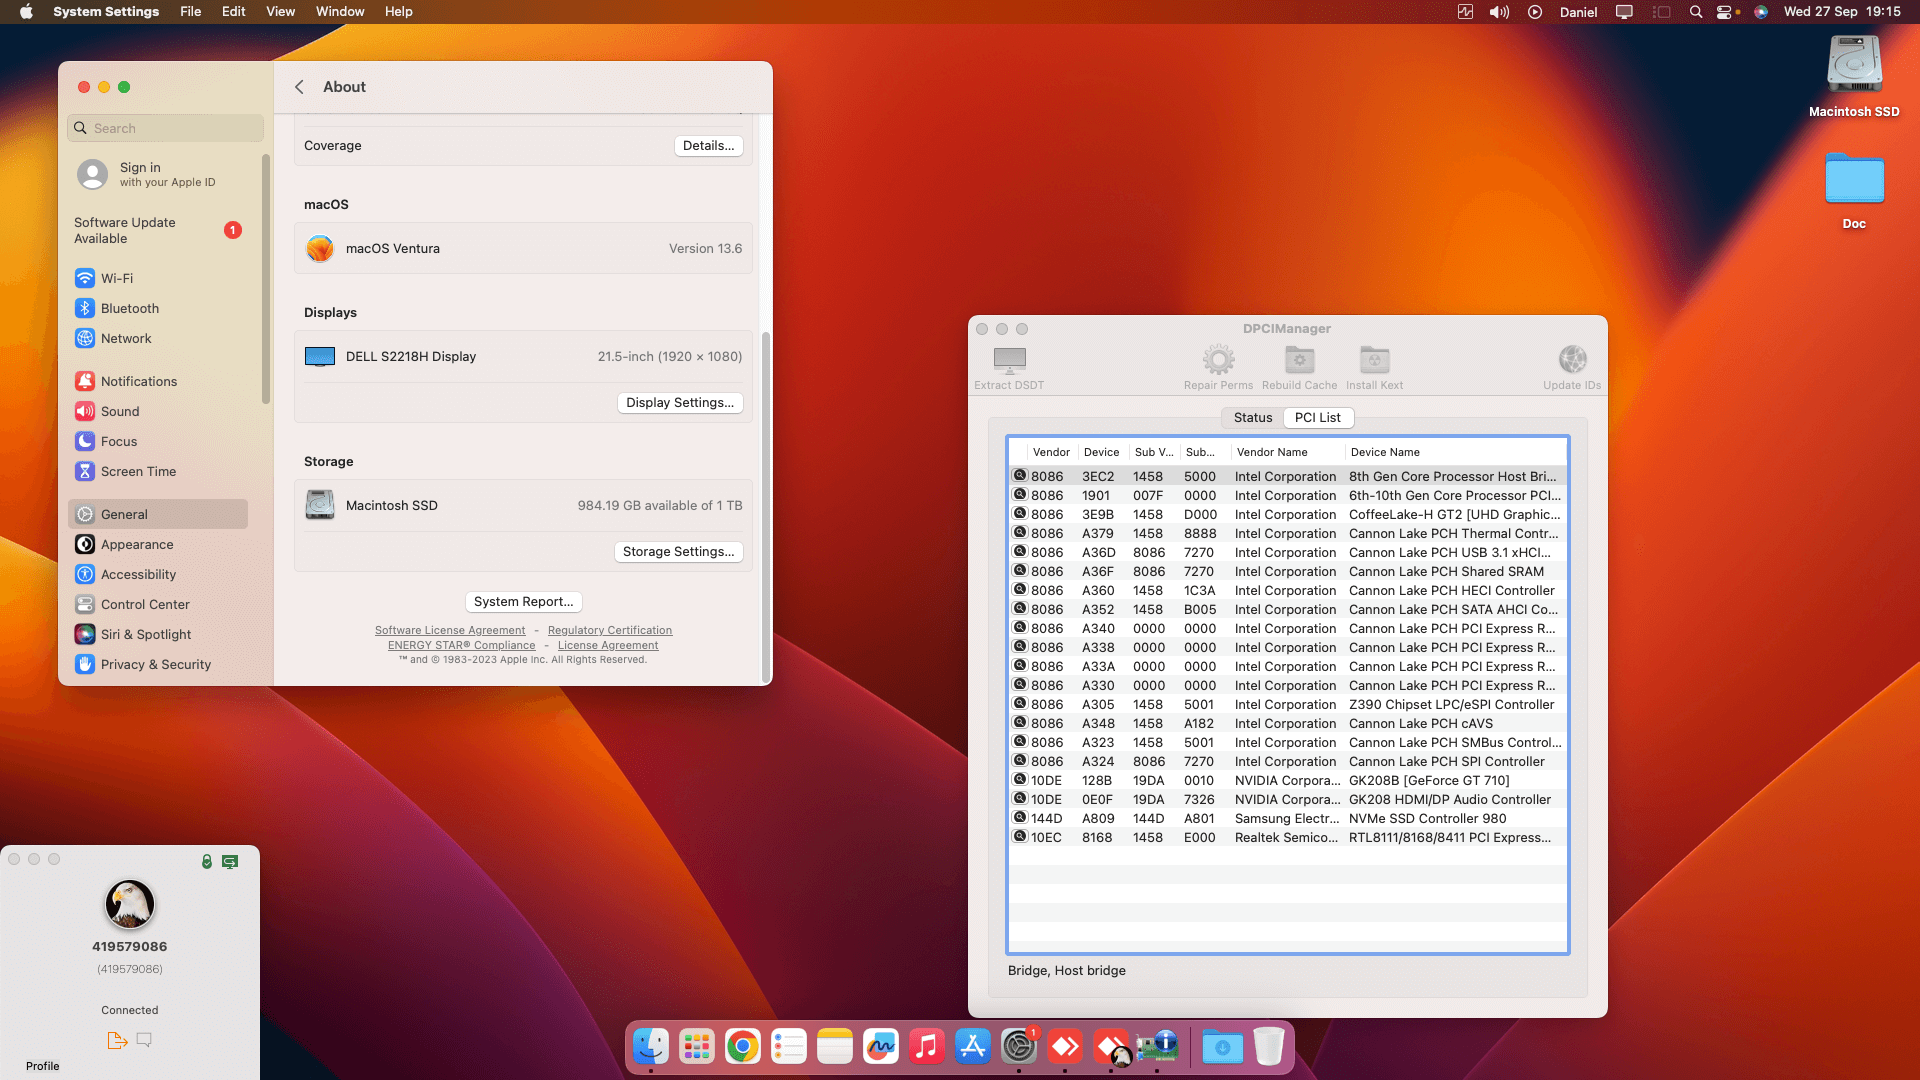Open the Window menu in menu bar

[x=340, y=12]
